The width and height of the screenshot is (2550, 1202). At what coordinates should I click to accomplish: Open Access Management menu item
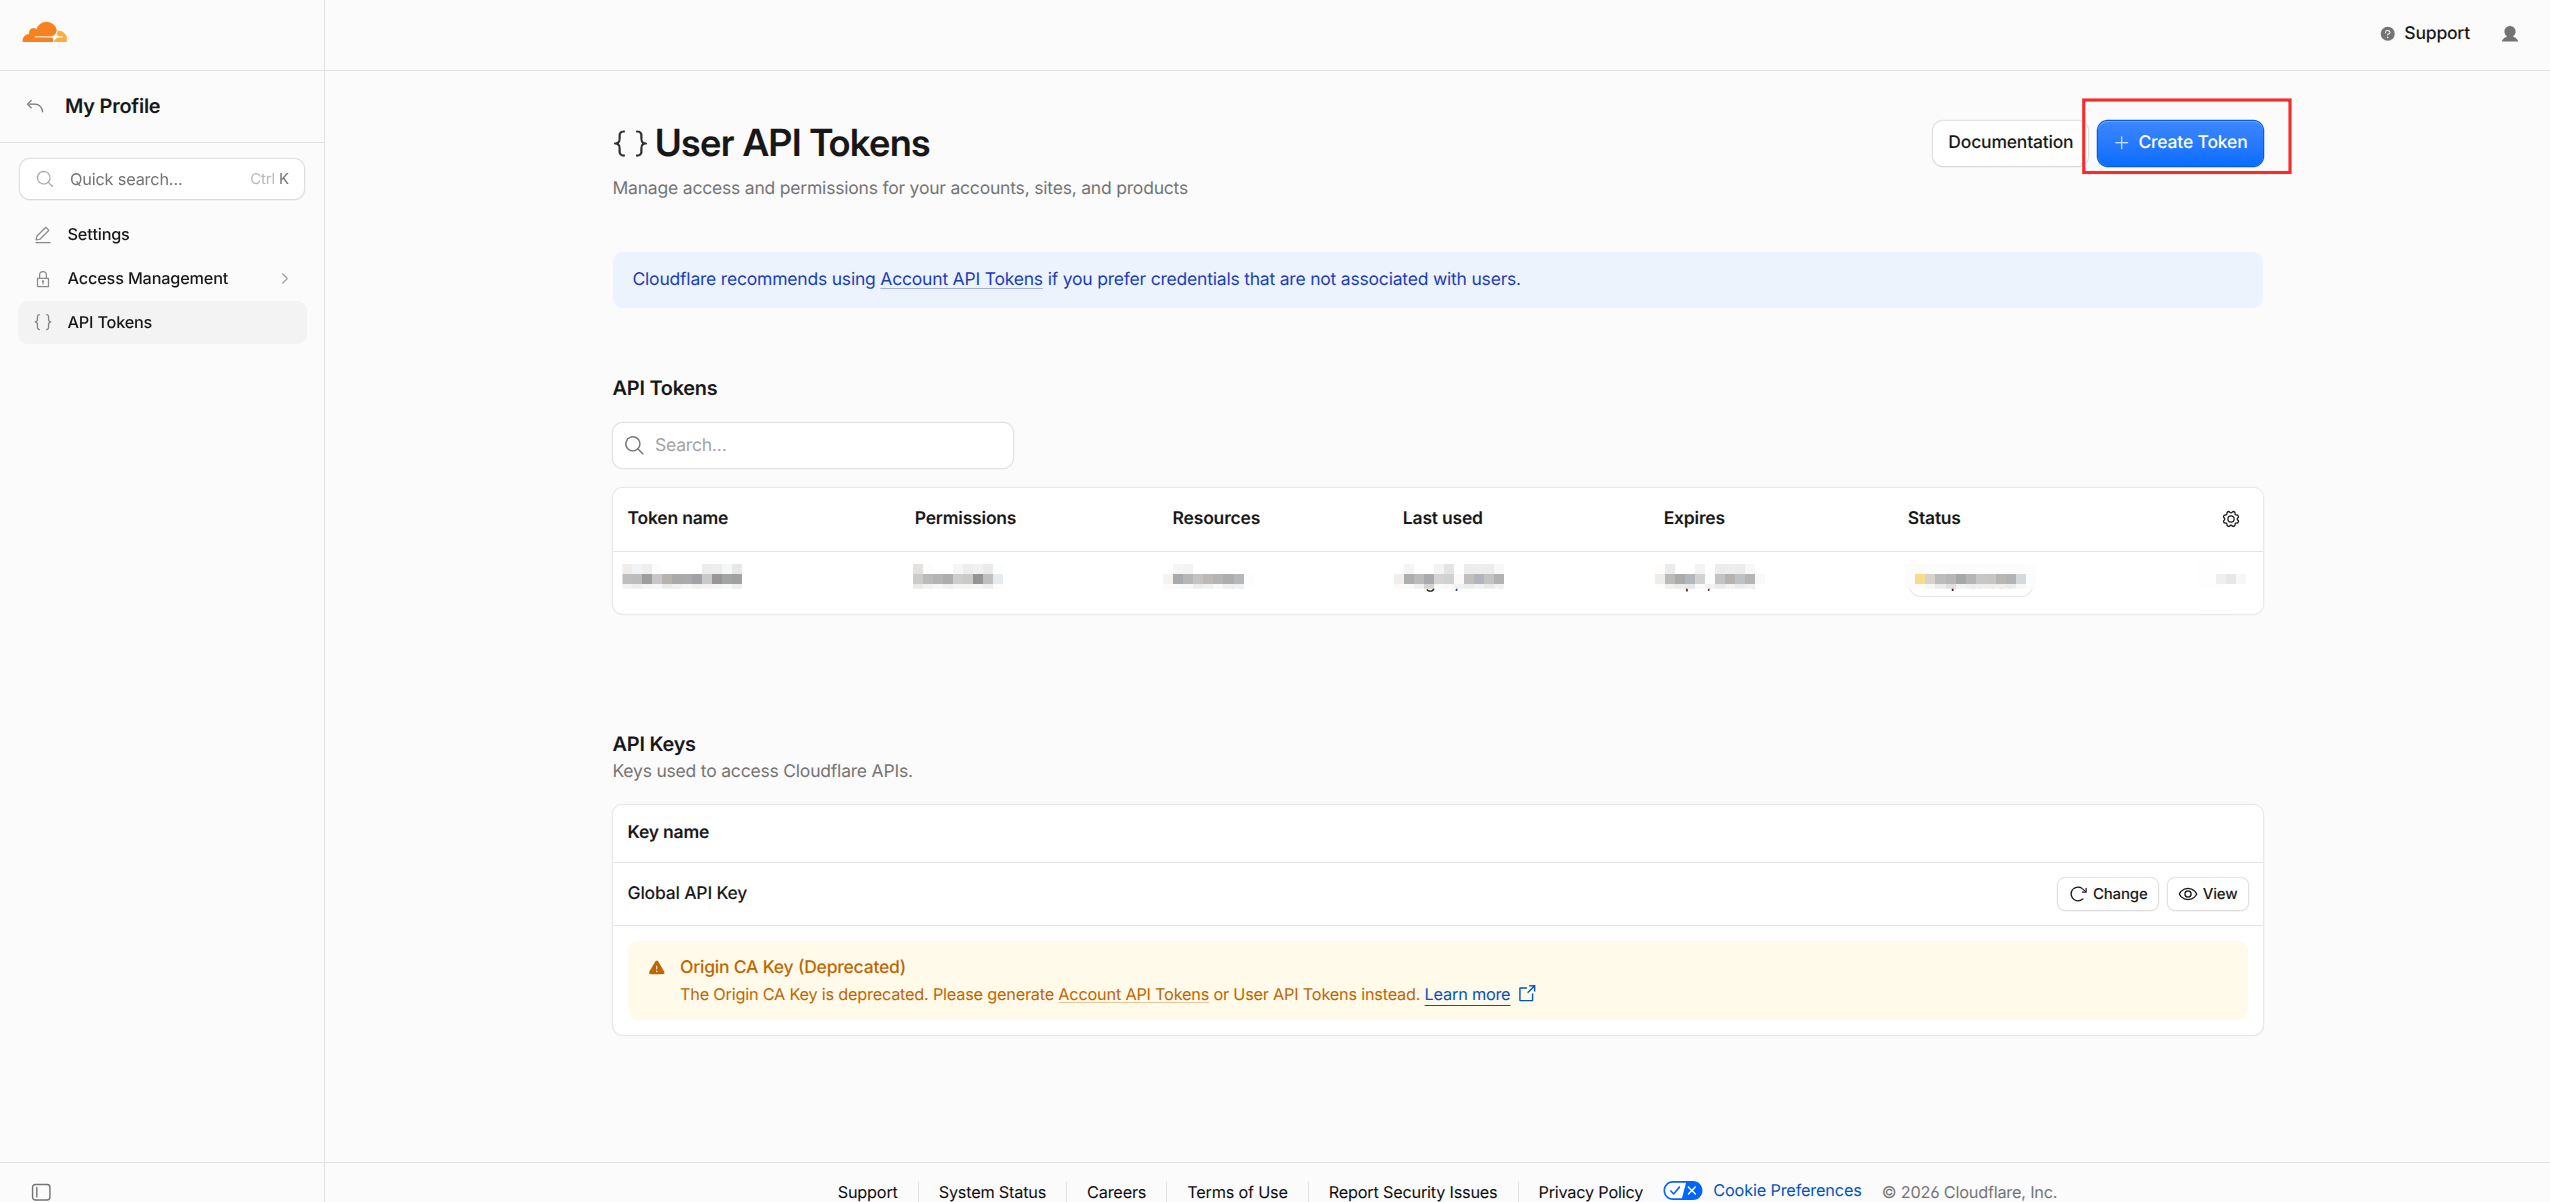coord(162,279)
